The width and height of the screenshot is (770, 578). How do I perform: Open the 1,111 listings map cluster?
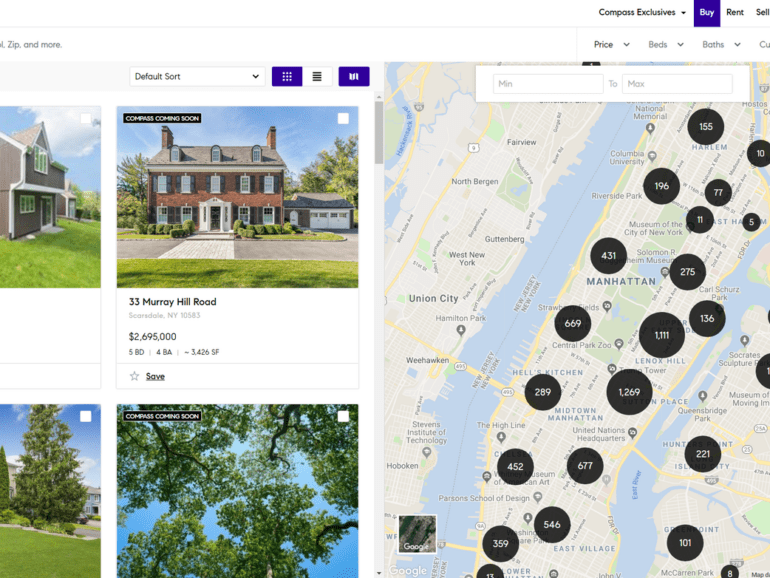(661, 335)
